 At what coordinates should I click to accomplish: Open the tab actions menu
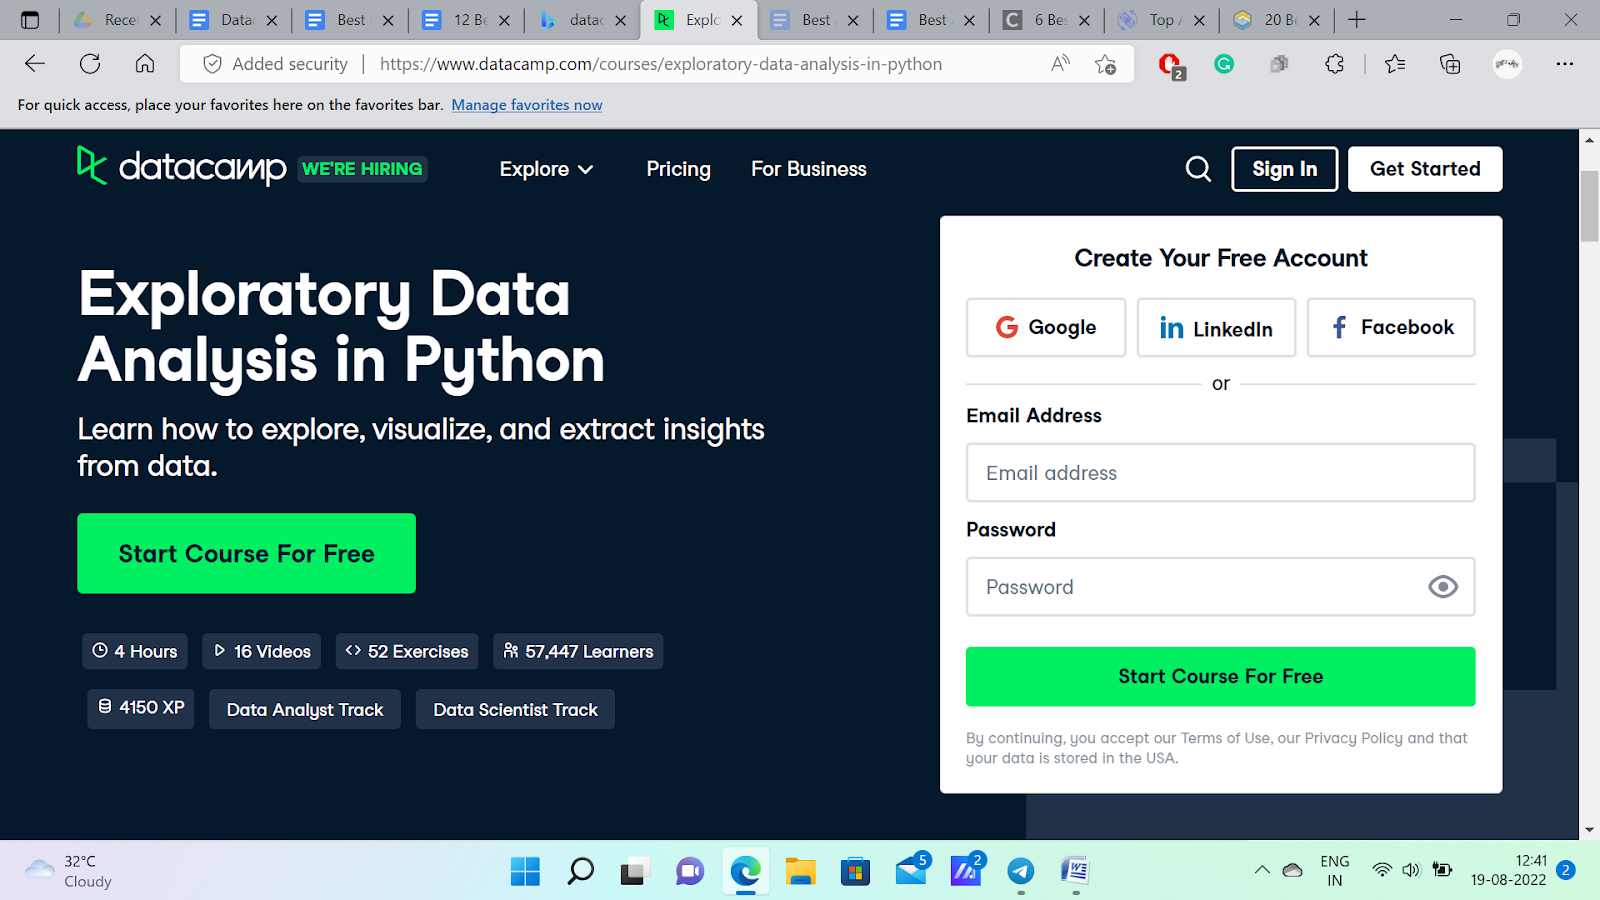(x=30, y=20)
